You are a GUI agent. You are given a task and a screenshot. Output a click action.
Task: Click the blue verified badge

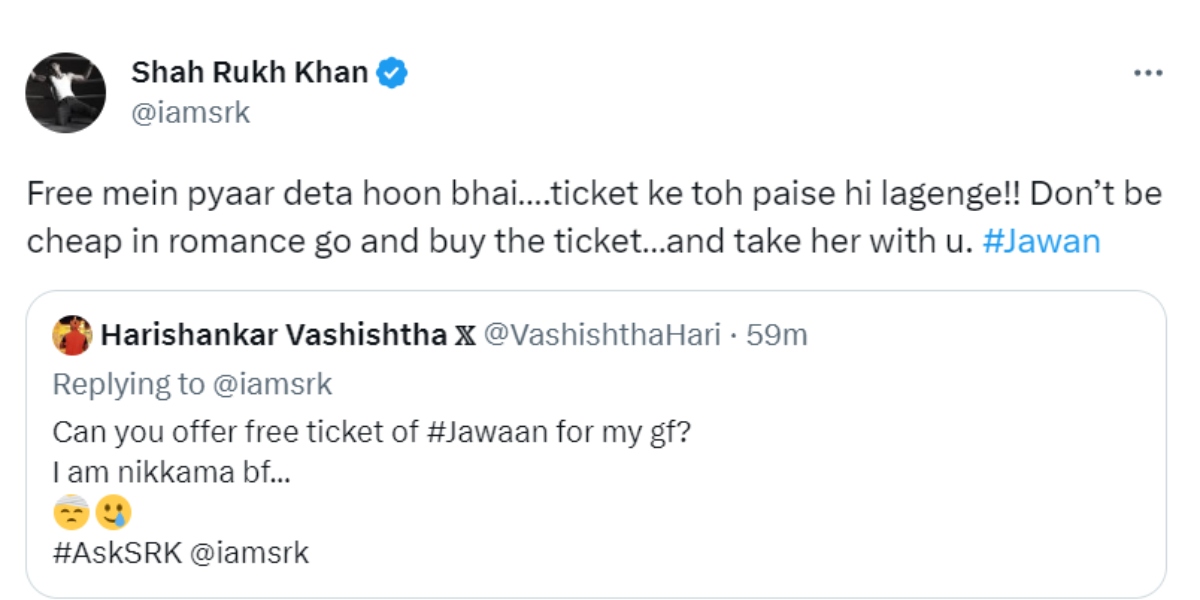pyautogui.click(x=392, y=73)
